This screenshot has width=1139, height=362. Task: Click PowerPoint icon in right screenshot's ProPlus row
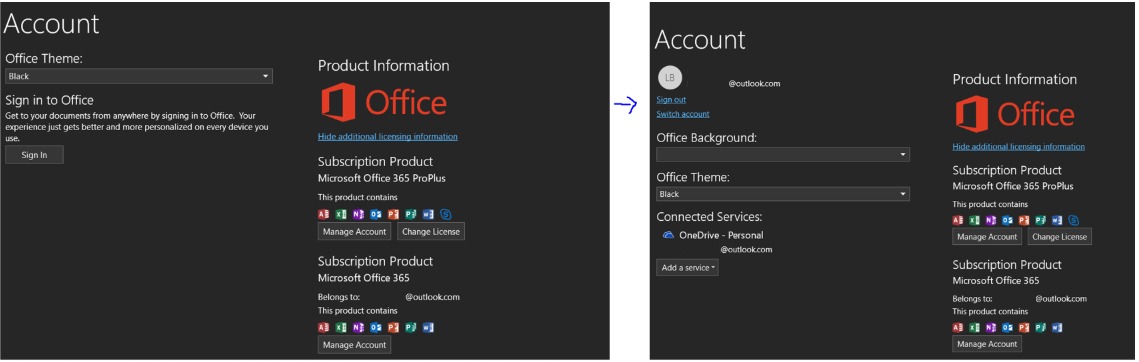1024,220
